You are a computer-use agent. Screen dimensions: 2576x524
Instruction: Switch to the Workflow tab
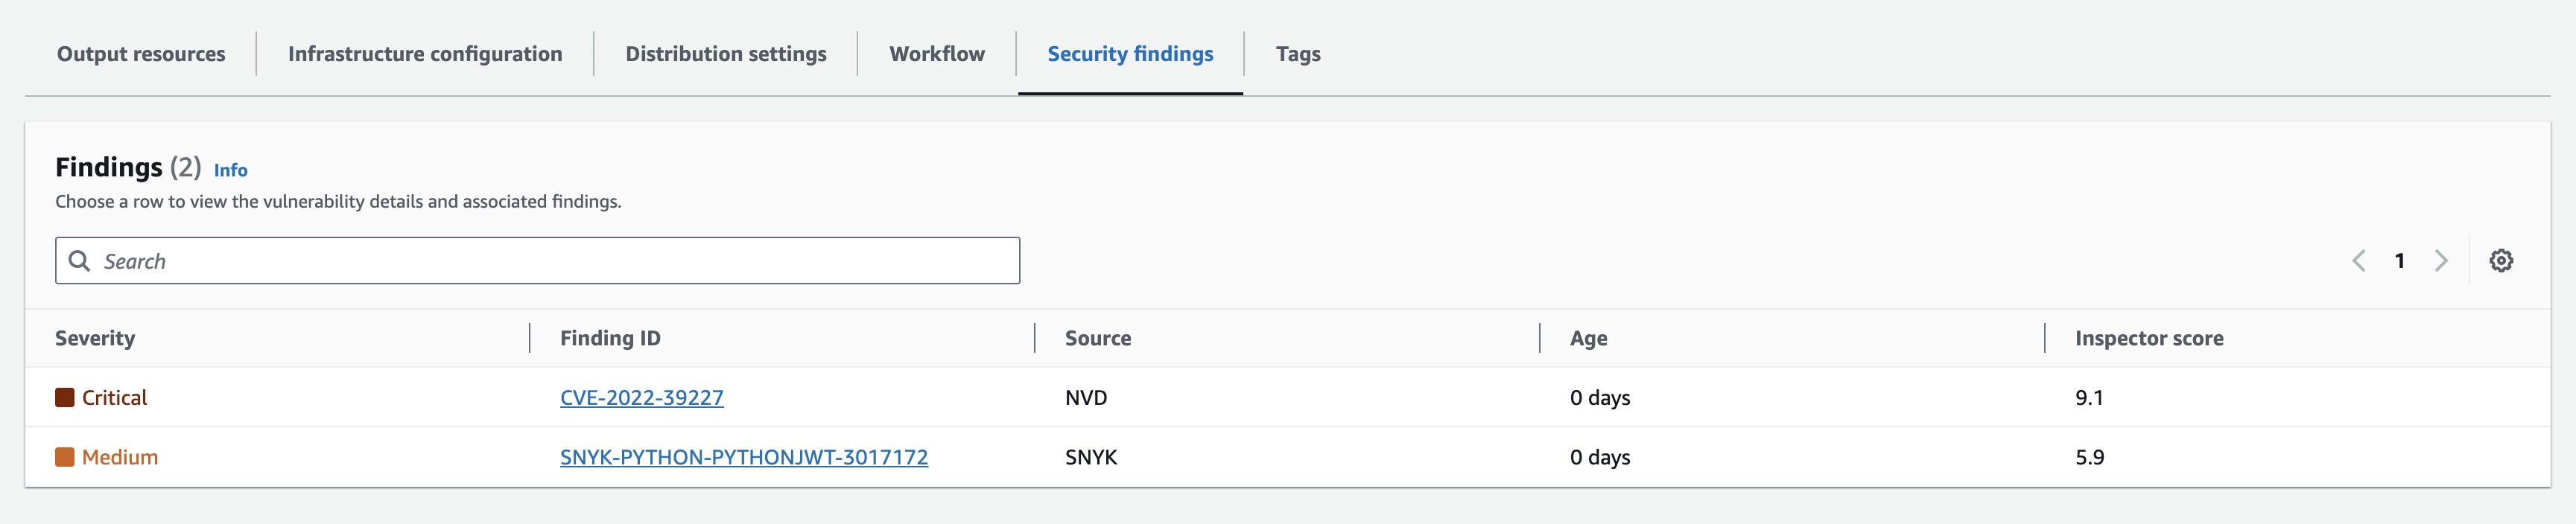[936, 54]
